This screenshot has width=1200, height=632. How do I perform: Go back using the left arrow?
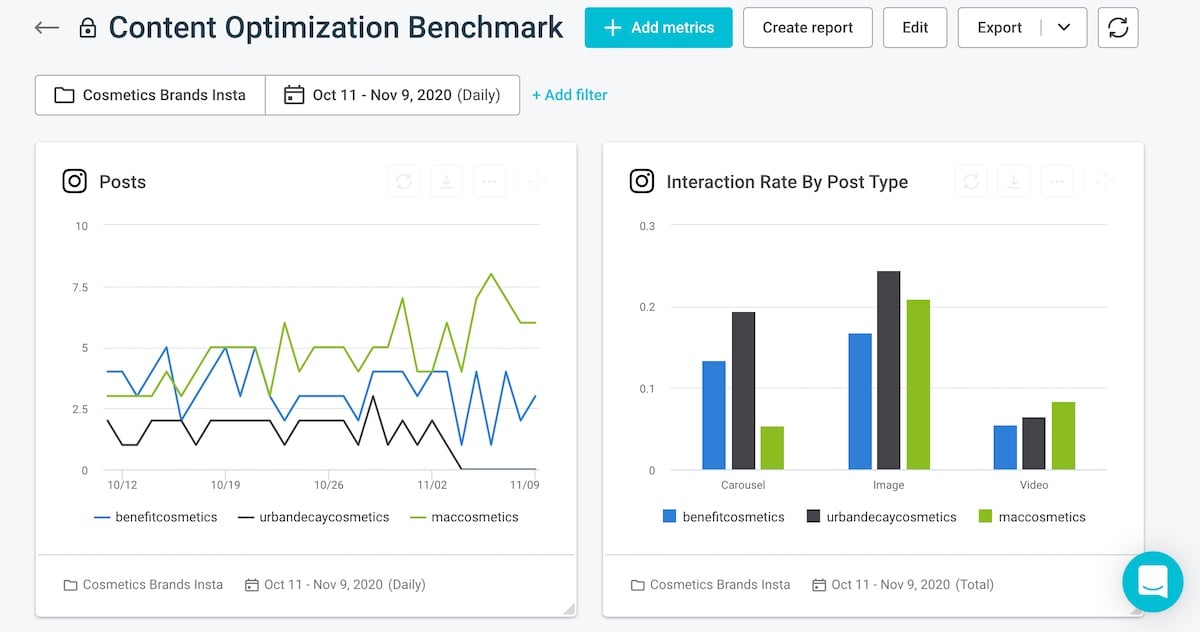tap(46, 27)
